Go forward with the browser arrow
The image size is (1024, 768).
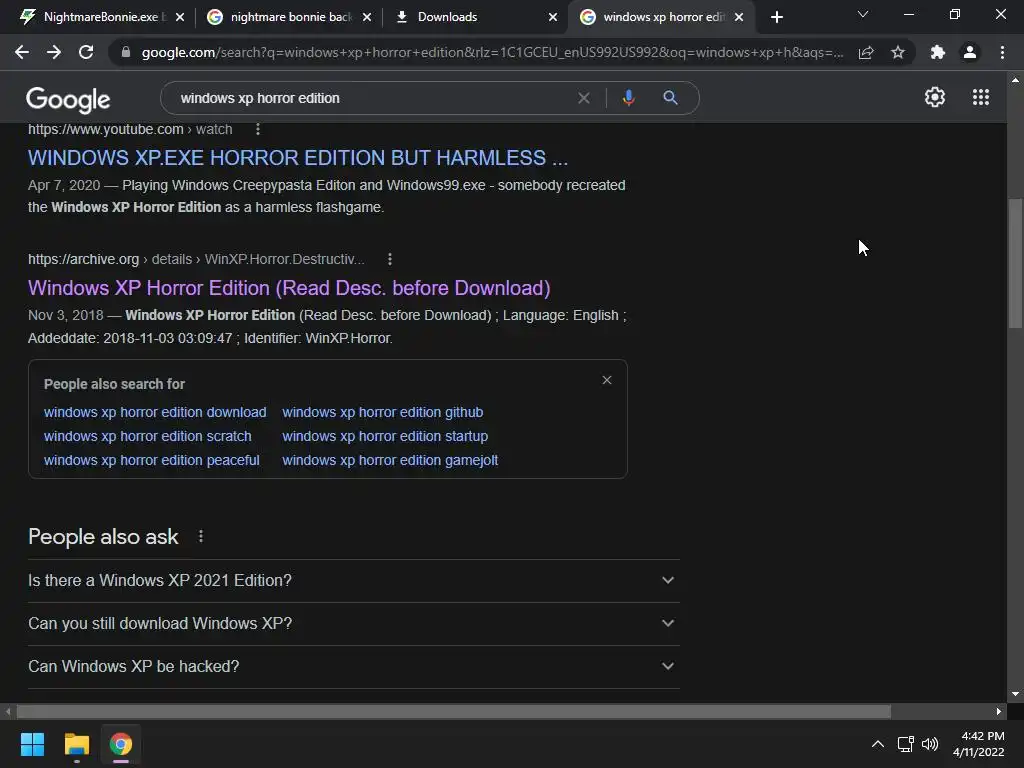tap(54, 52)
